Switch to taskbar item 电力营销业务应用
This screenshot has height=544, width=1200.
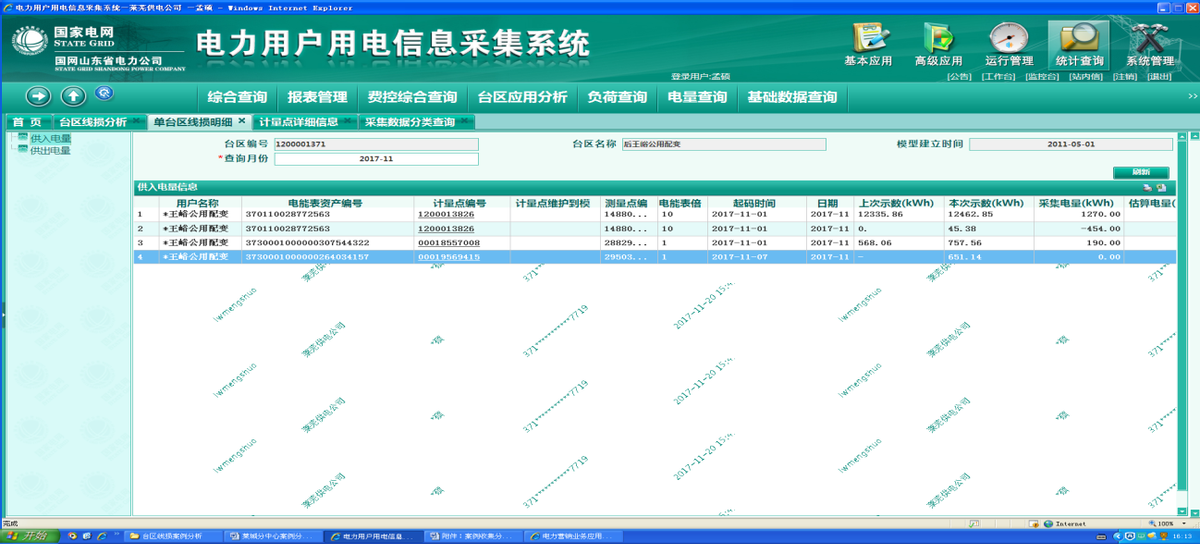pos(575,536)
